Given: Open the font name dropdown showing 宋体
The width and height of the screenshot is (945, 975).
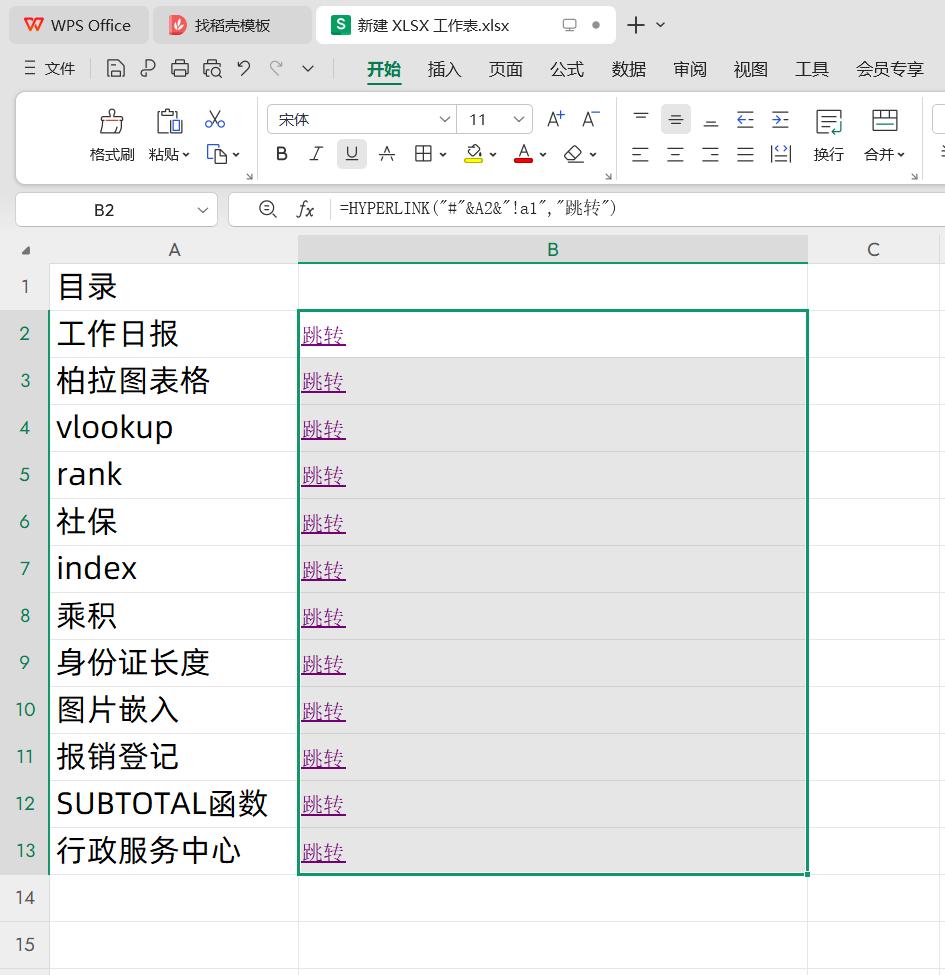Looking at the screenshot, I should pos(445,120).
